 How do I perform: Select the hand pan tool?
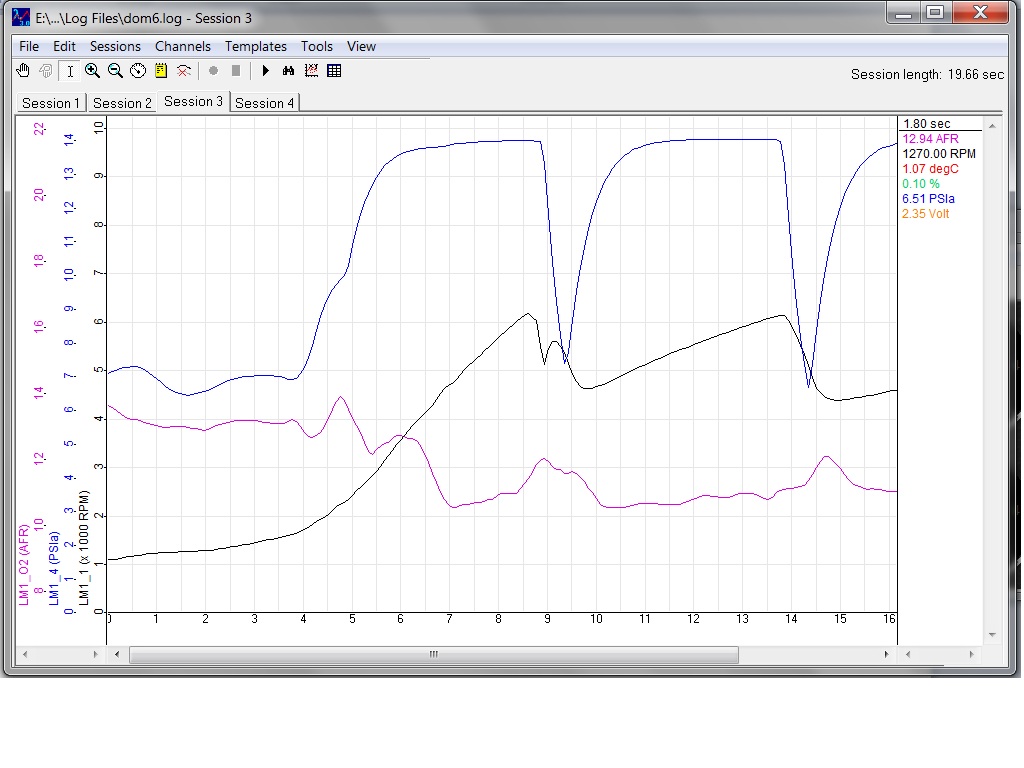click(23, 71)
